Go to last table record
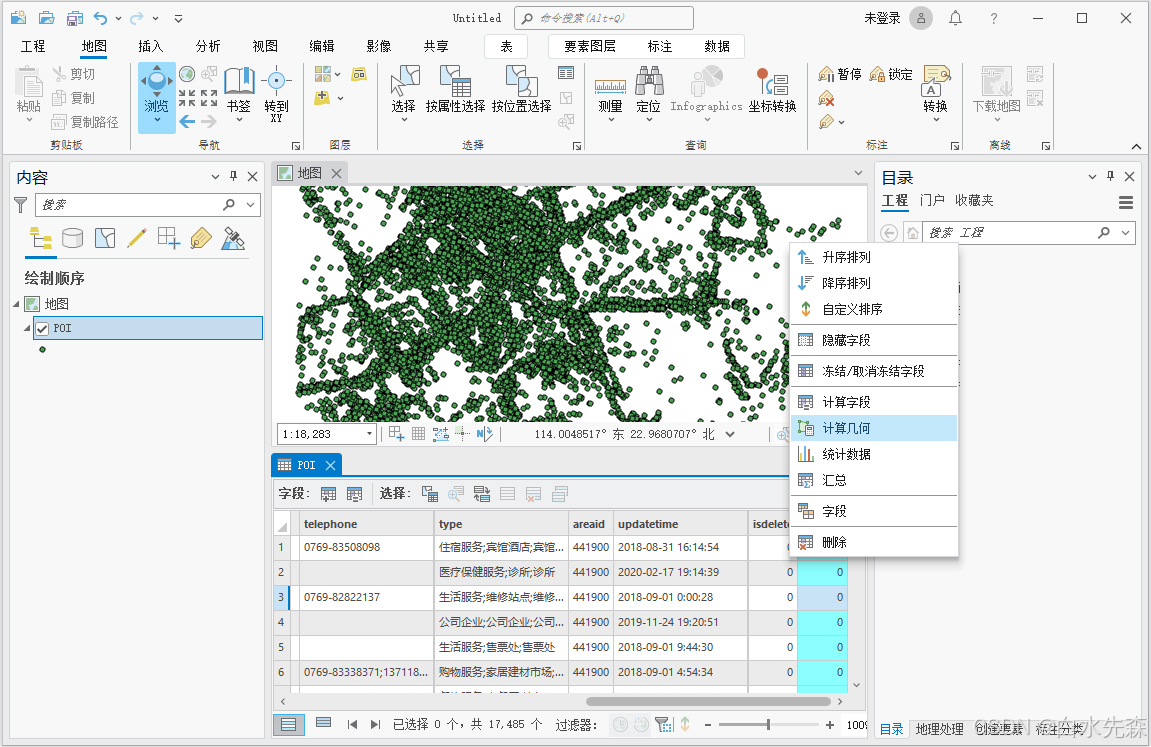 pyautogui.click(x=376, y=725)
